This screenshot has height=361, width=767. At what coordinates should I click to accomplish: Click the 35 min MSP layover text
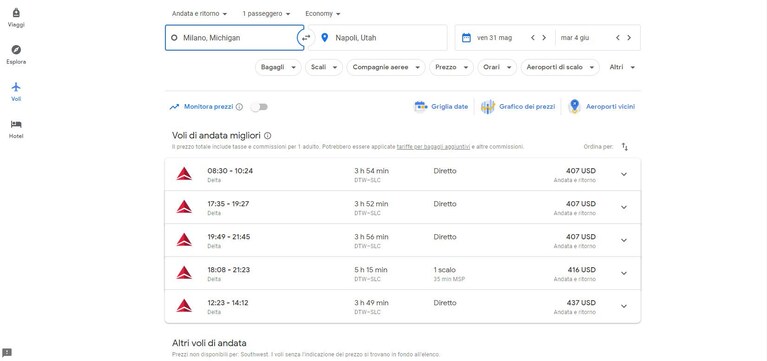coord(449,279)
